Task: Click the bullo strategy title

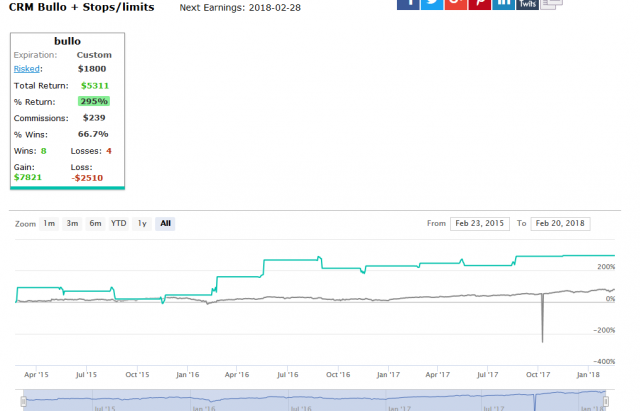Action: (67, 41)
